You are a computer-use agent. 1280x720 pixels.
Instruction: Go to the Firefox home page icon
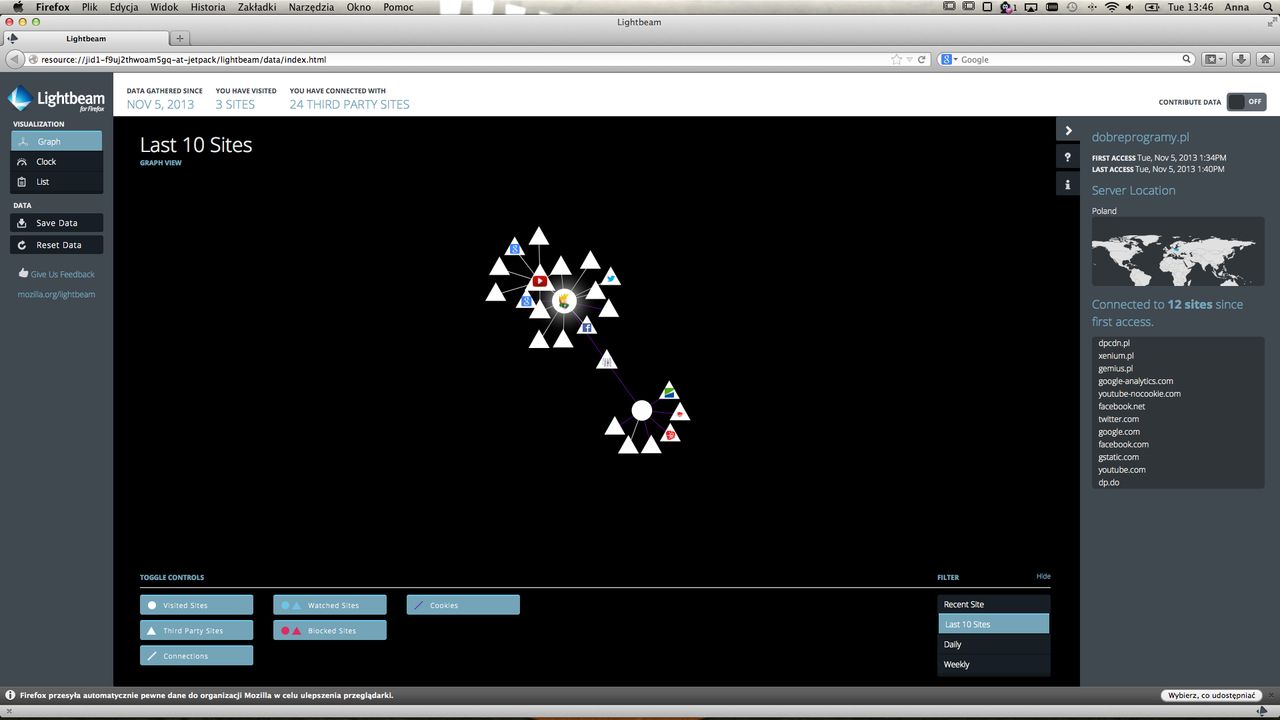coord(1266,59)
